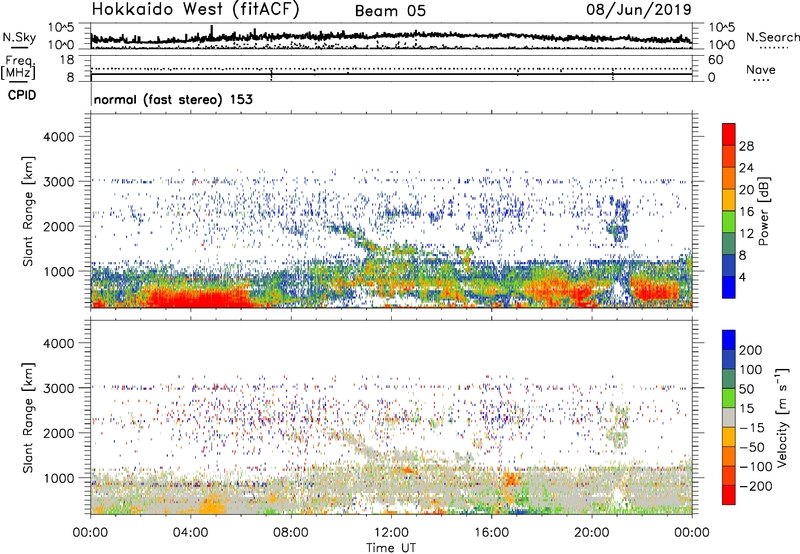800x554 pixels.
Task: Click the '18' frequency axis tick
Action: coord(67,60)
